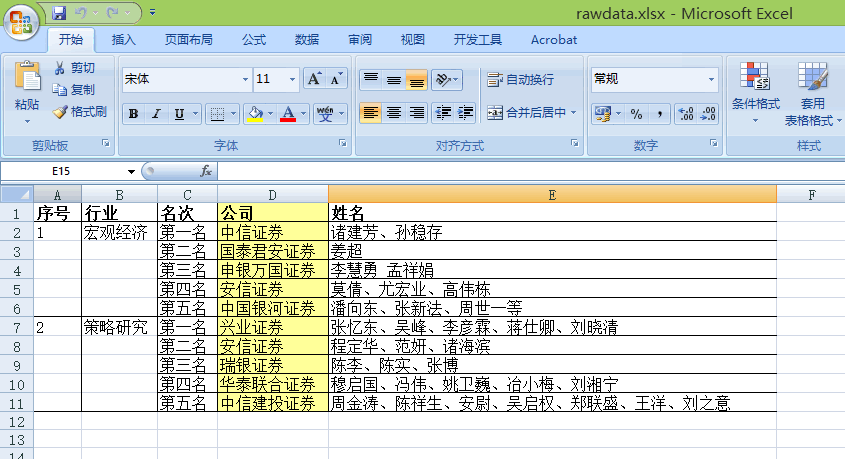Copy selection with the 复制 button
The width and height of the screenshot is (845, 459).
coord(74,89)
